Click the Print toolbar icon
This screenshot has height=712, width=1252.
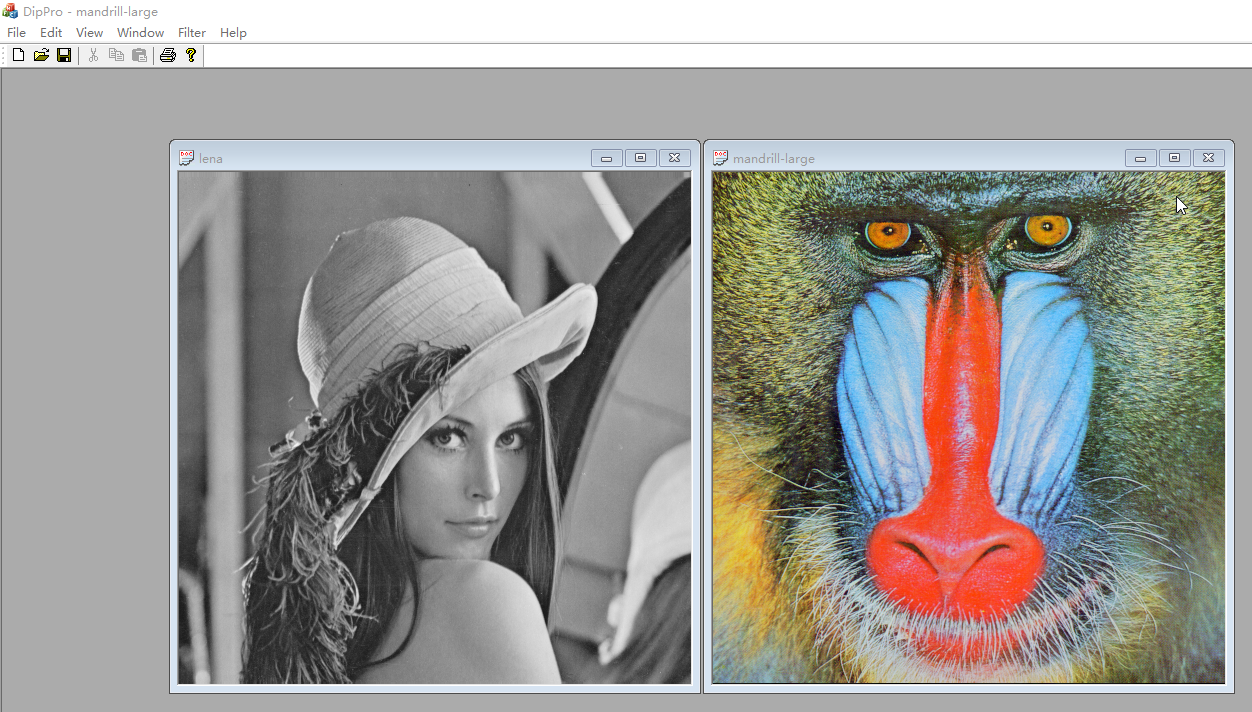(x=168, y=55)
